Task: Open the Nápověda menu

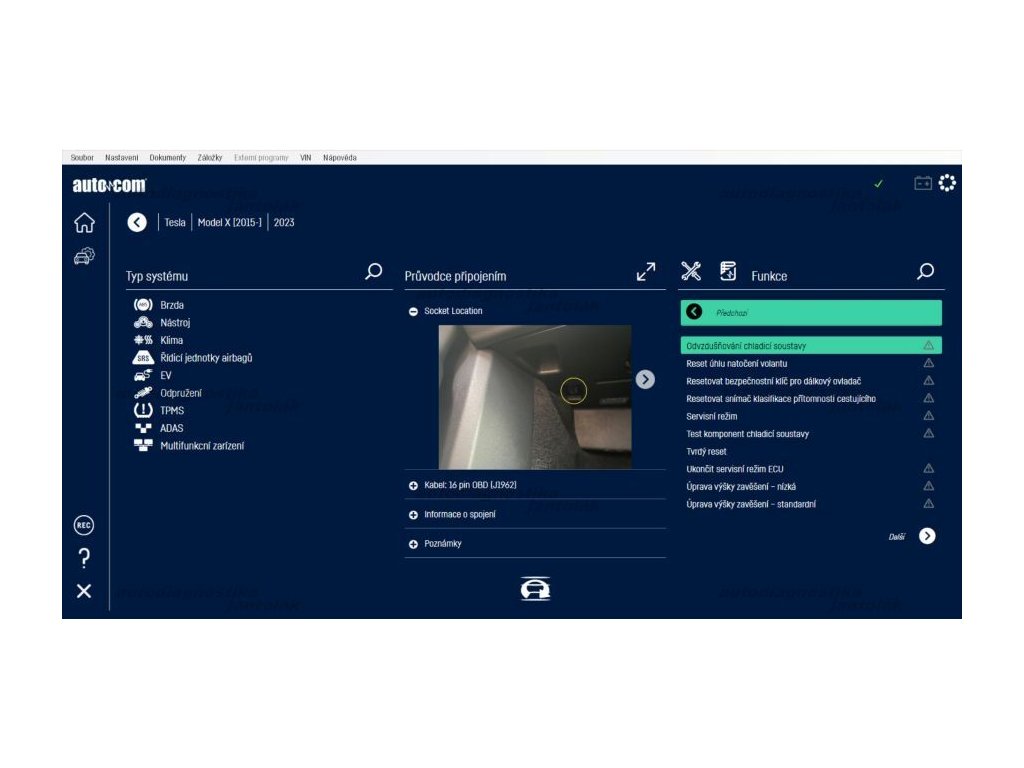Action: 340,158
